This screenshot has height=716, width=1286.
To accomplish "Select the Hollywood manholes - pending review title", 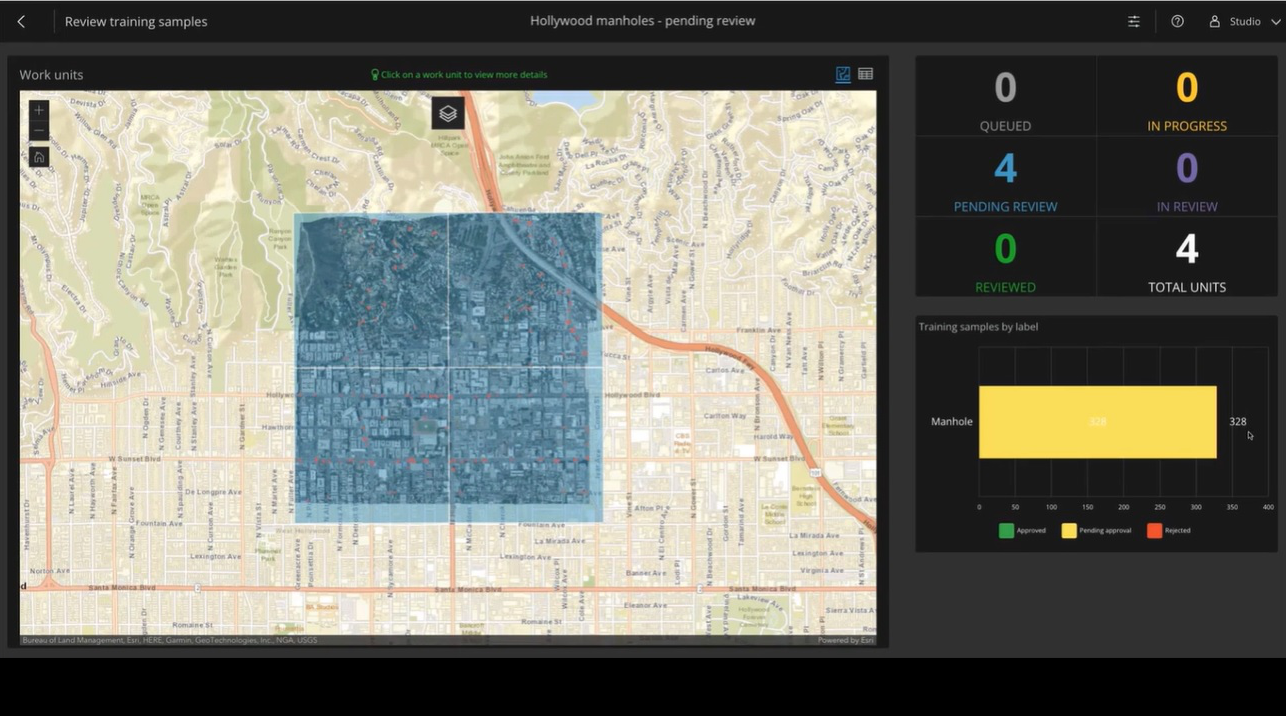I will tap(642, 20).
